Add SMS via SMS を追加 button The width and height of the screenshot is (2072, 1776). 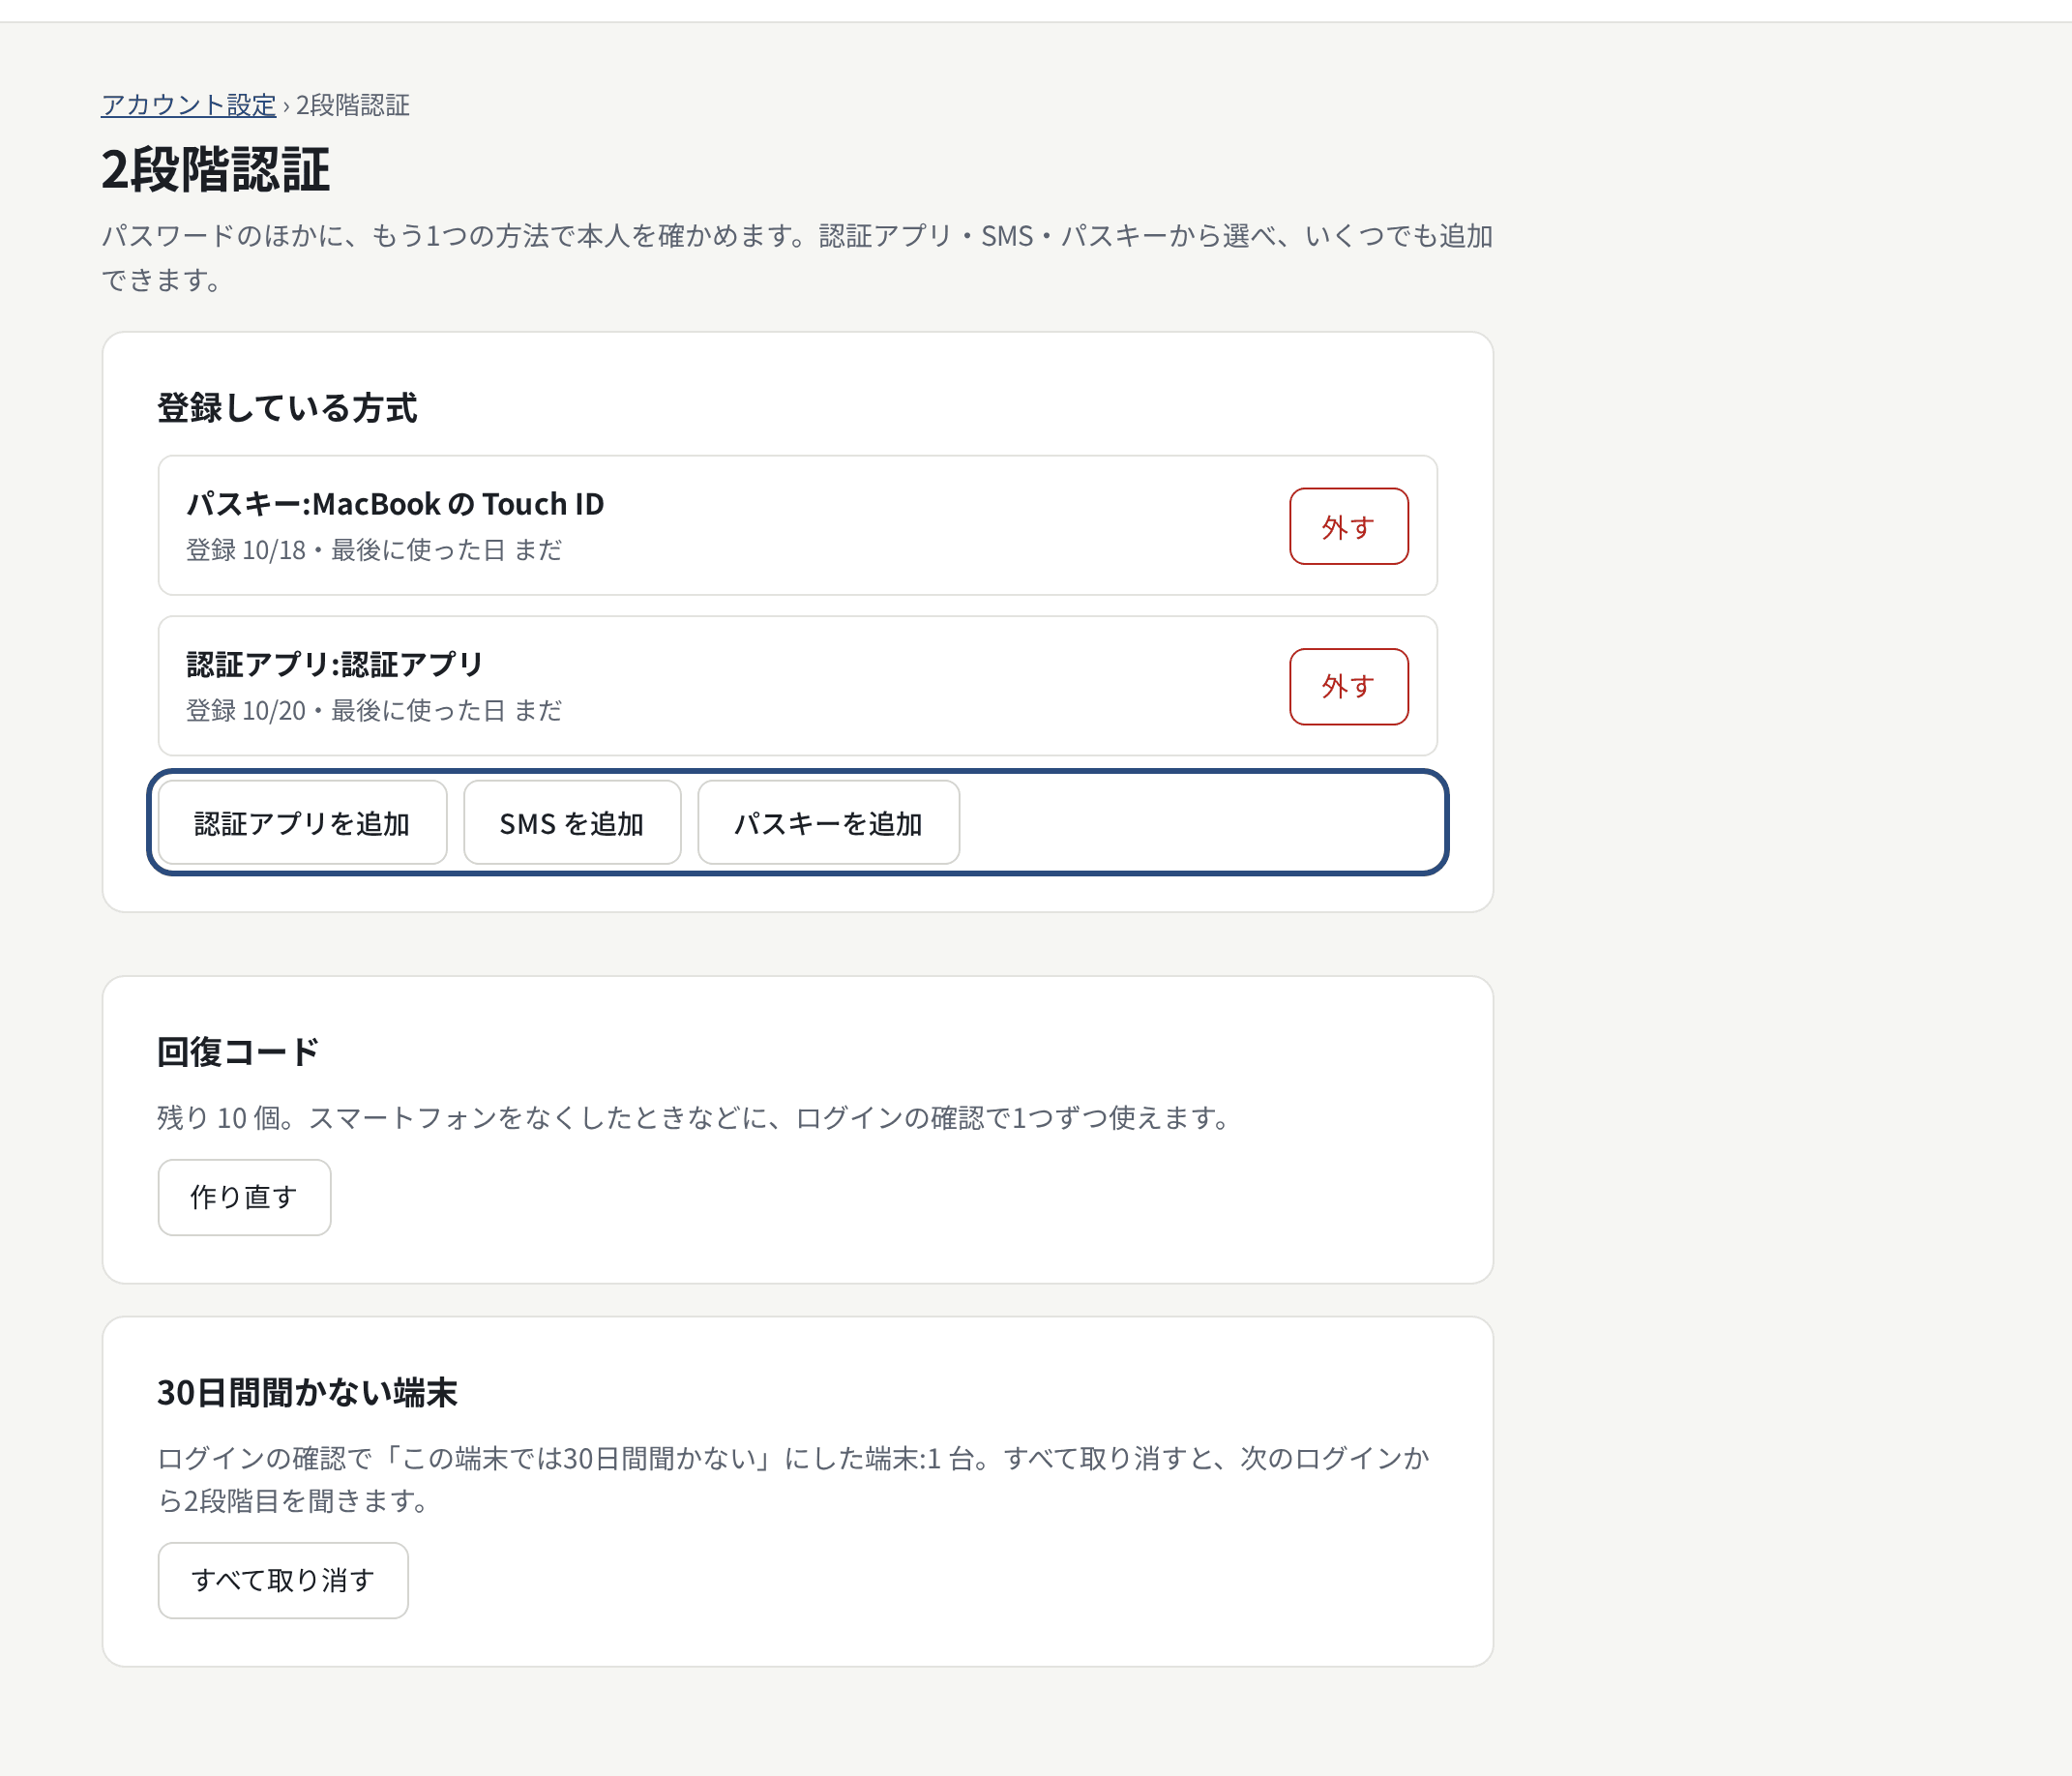(572, 823)
